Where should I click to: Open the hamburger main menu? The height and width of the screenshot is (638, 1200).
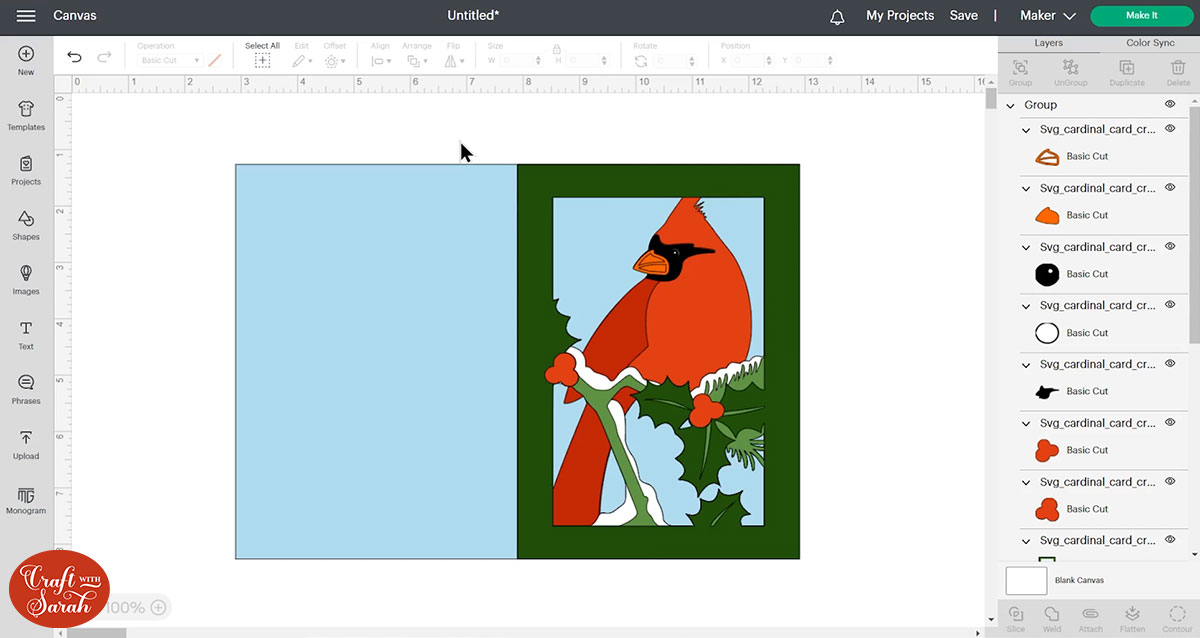coord(26,16)
